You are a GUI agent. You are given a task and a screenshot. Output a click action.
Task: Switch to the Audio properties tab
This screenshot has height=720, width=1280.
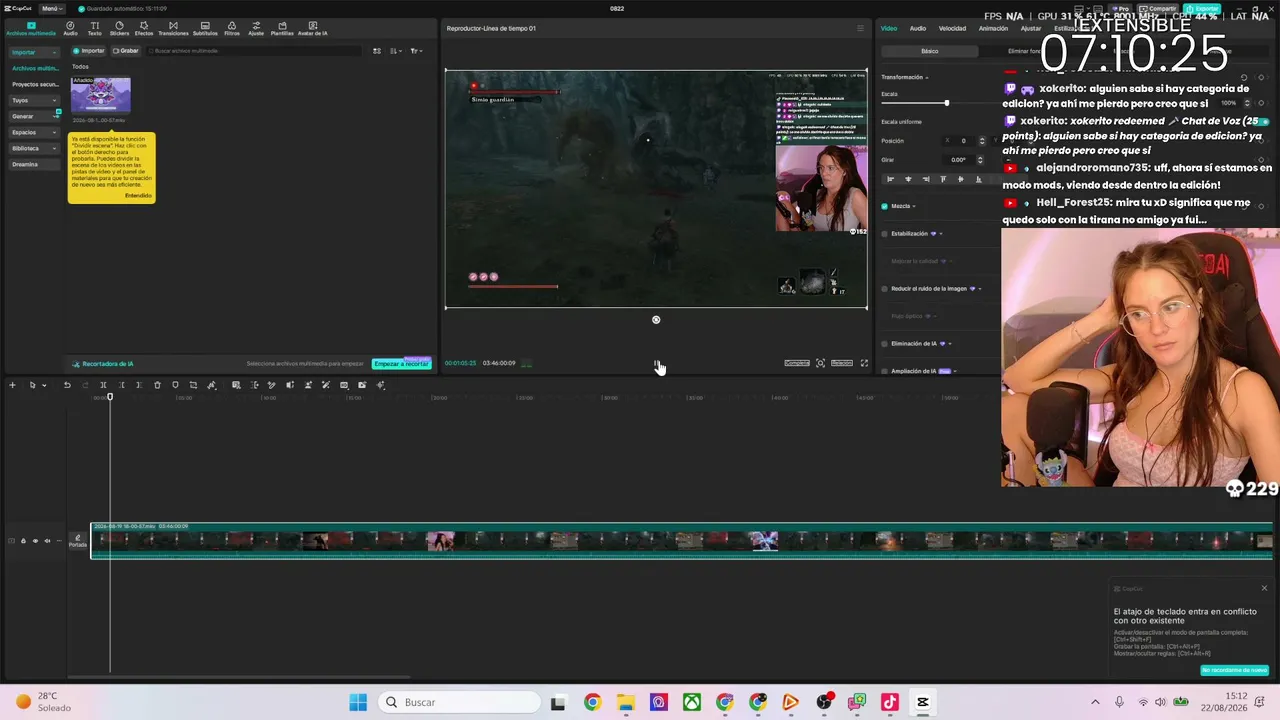tap(918, 28)
